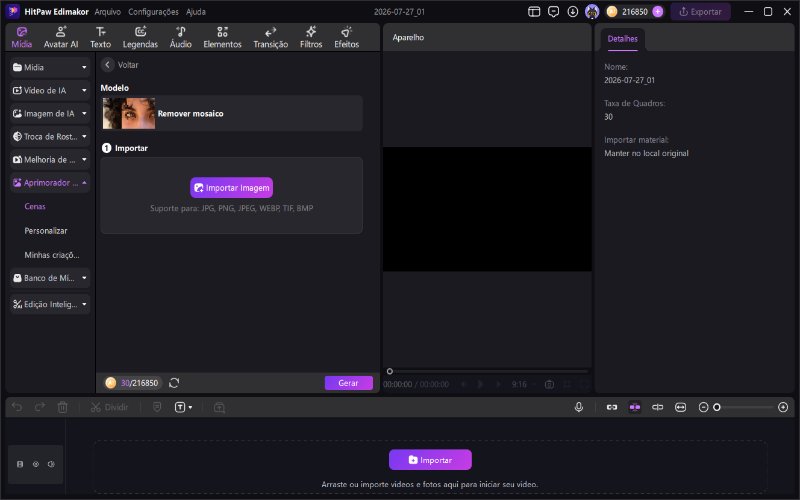This screenshot has height=500, width=800.
Task: Select Personalizar in the sidebar
Action: point(46,231)
